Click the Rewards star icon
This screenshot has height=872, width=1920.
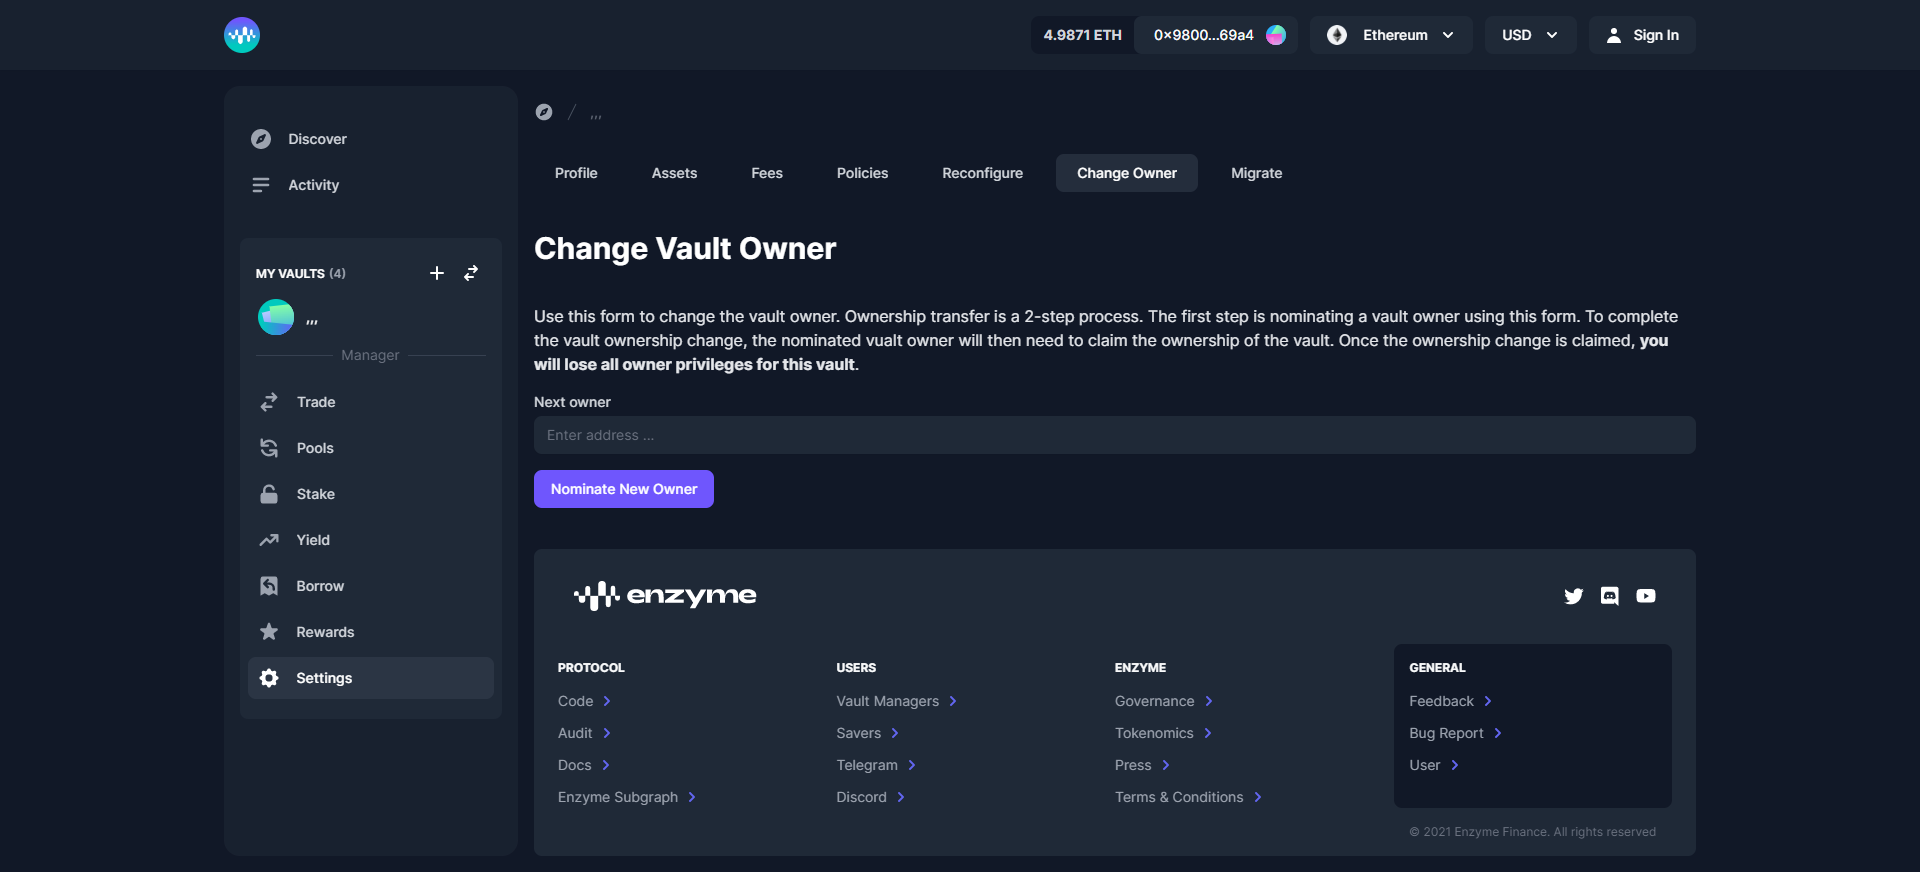coord(269,632)
